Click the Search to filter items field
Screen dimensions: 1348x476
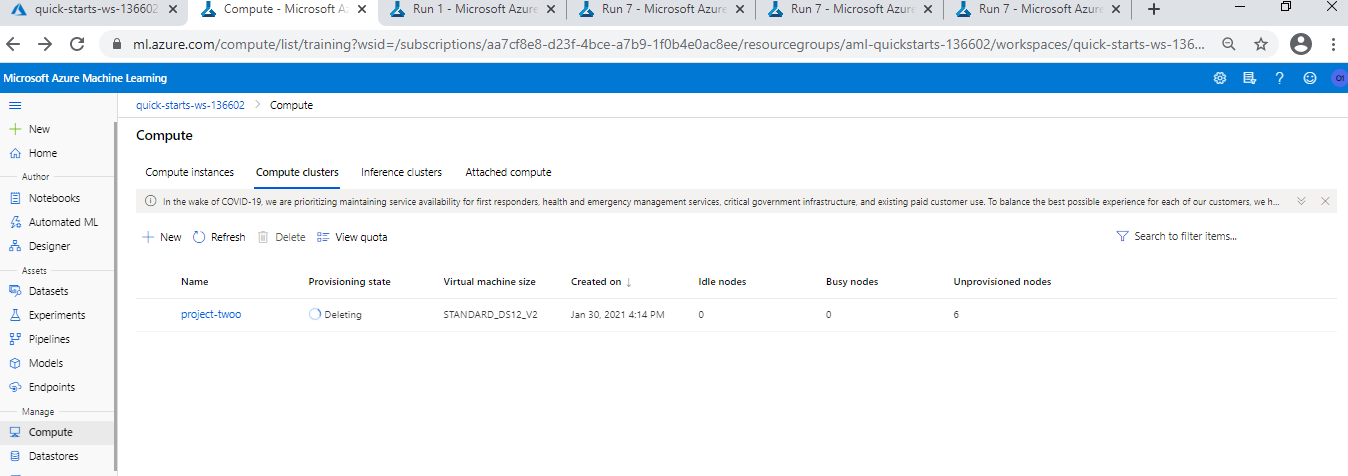click(x=1185, y=237)
